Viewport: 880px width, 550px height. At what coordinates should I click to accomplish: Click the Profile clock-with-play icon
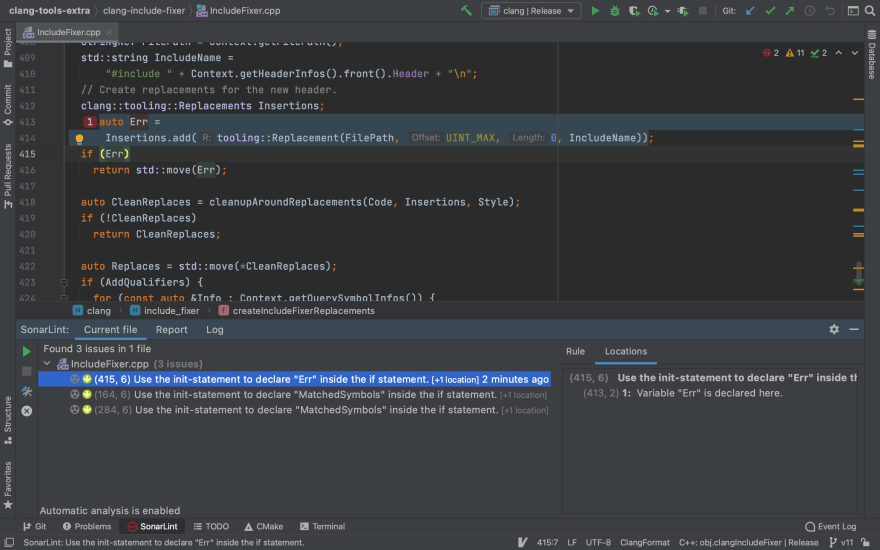pyautogui.click(x=653, y=11)
